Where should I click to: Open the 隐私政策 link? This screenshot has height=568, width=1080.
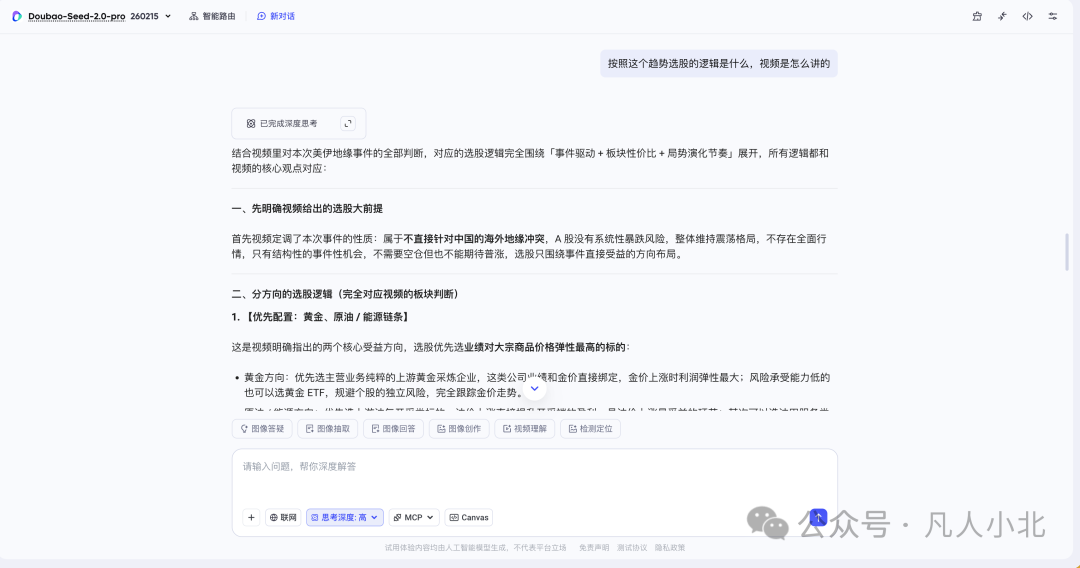coord(669,547)
